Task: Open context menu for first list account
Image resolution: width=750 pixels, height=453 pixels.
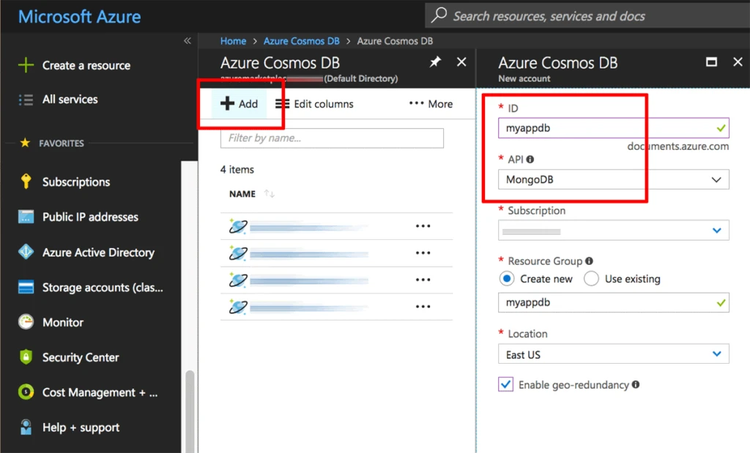Action: [423, 226]
